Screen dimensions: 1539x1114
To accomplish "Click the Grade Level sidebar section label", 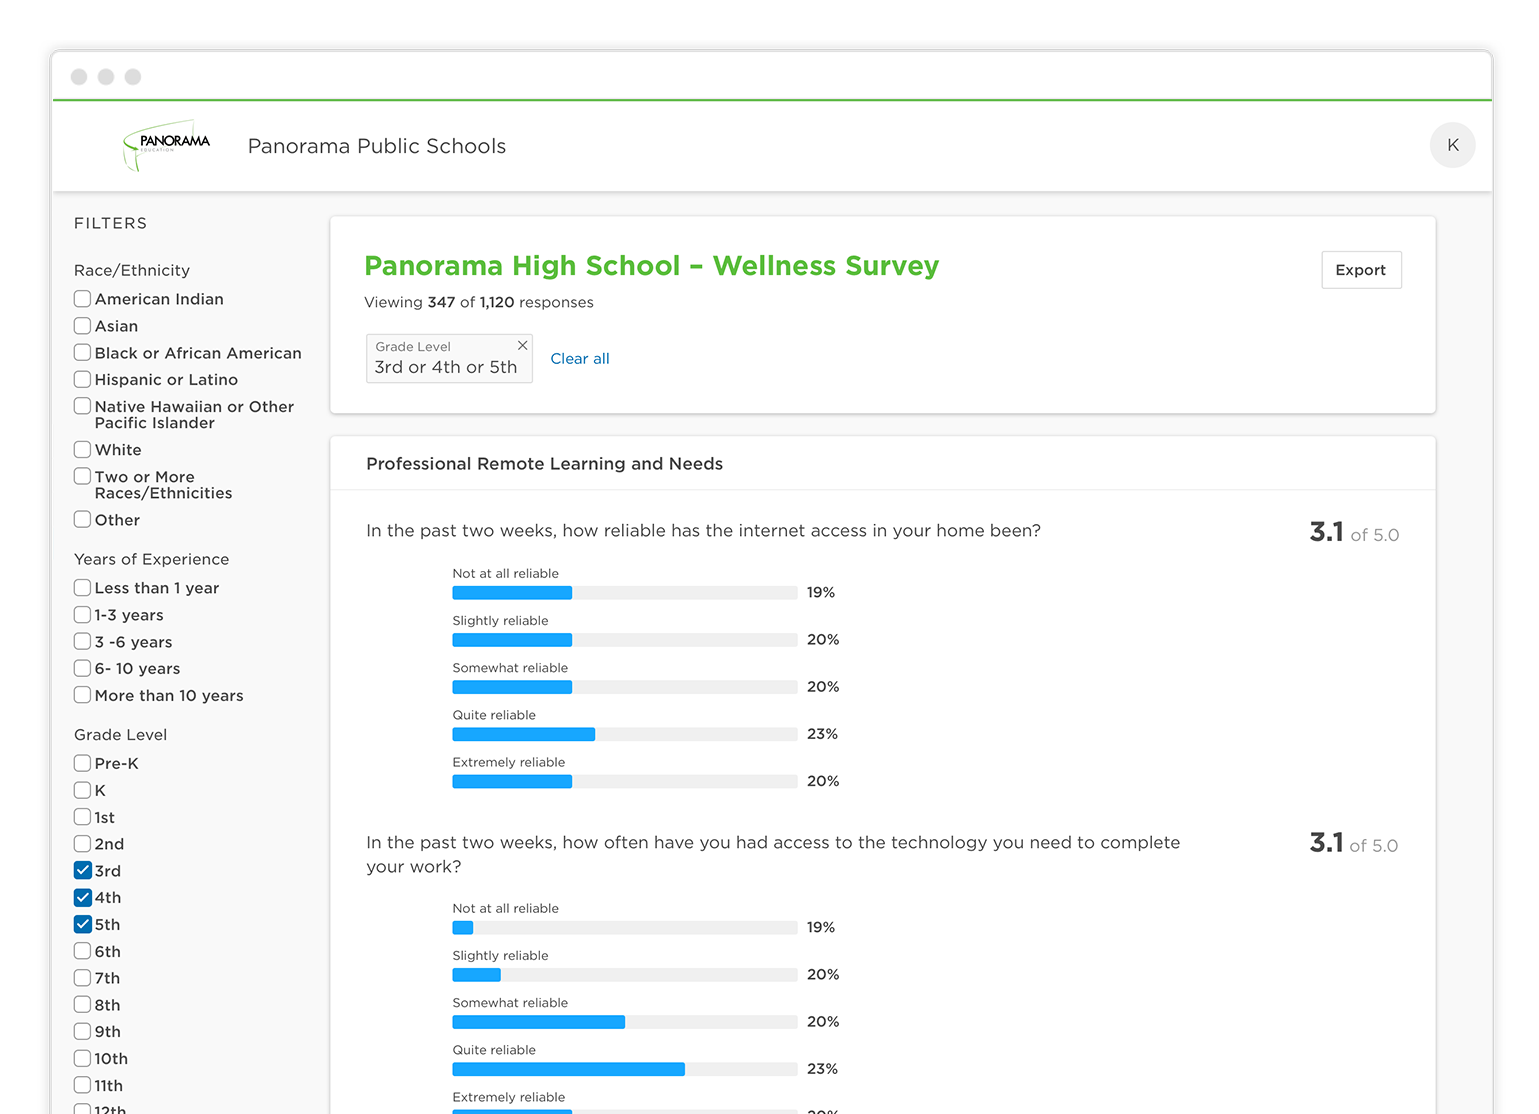I will click(121, 734).
